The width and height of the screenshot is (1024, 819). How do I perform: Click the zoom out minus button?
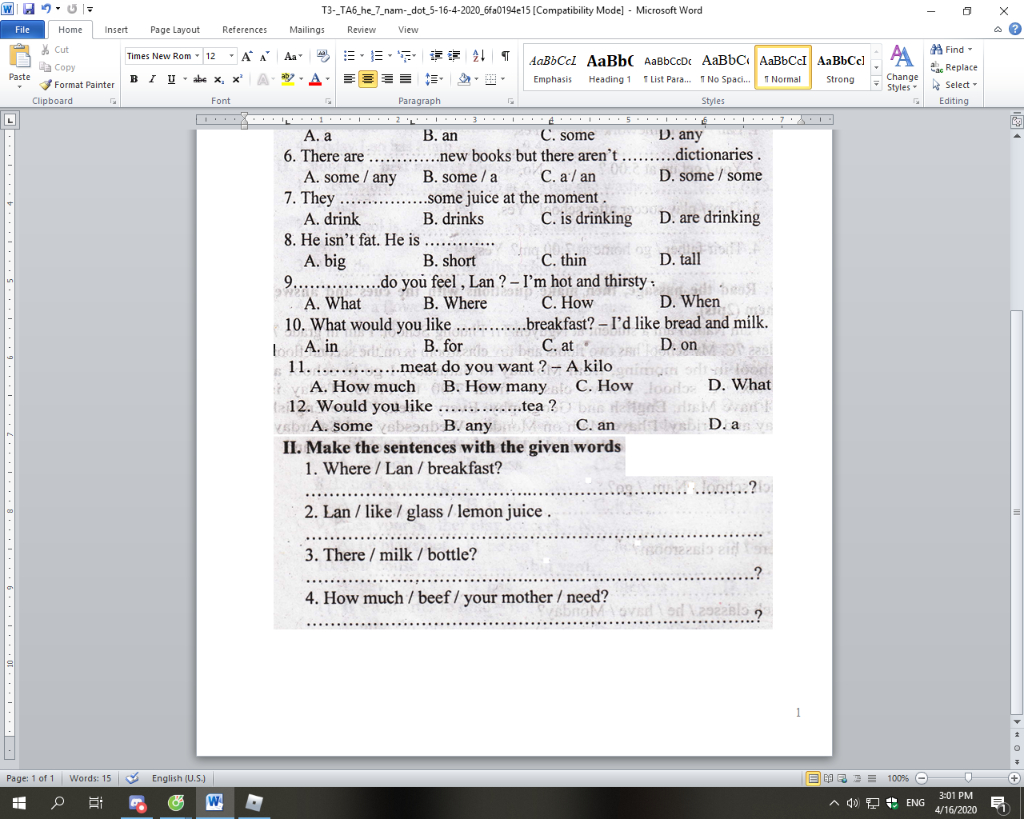[x=921, y=779]
